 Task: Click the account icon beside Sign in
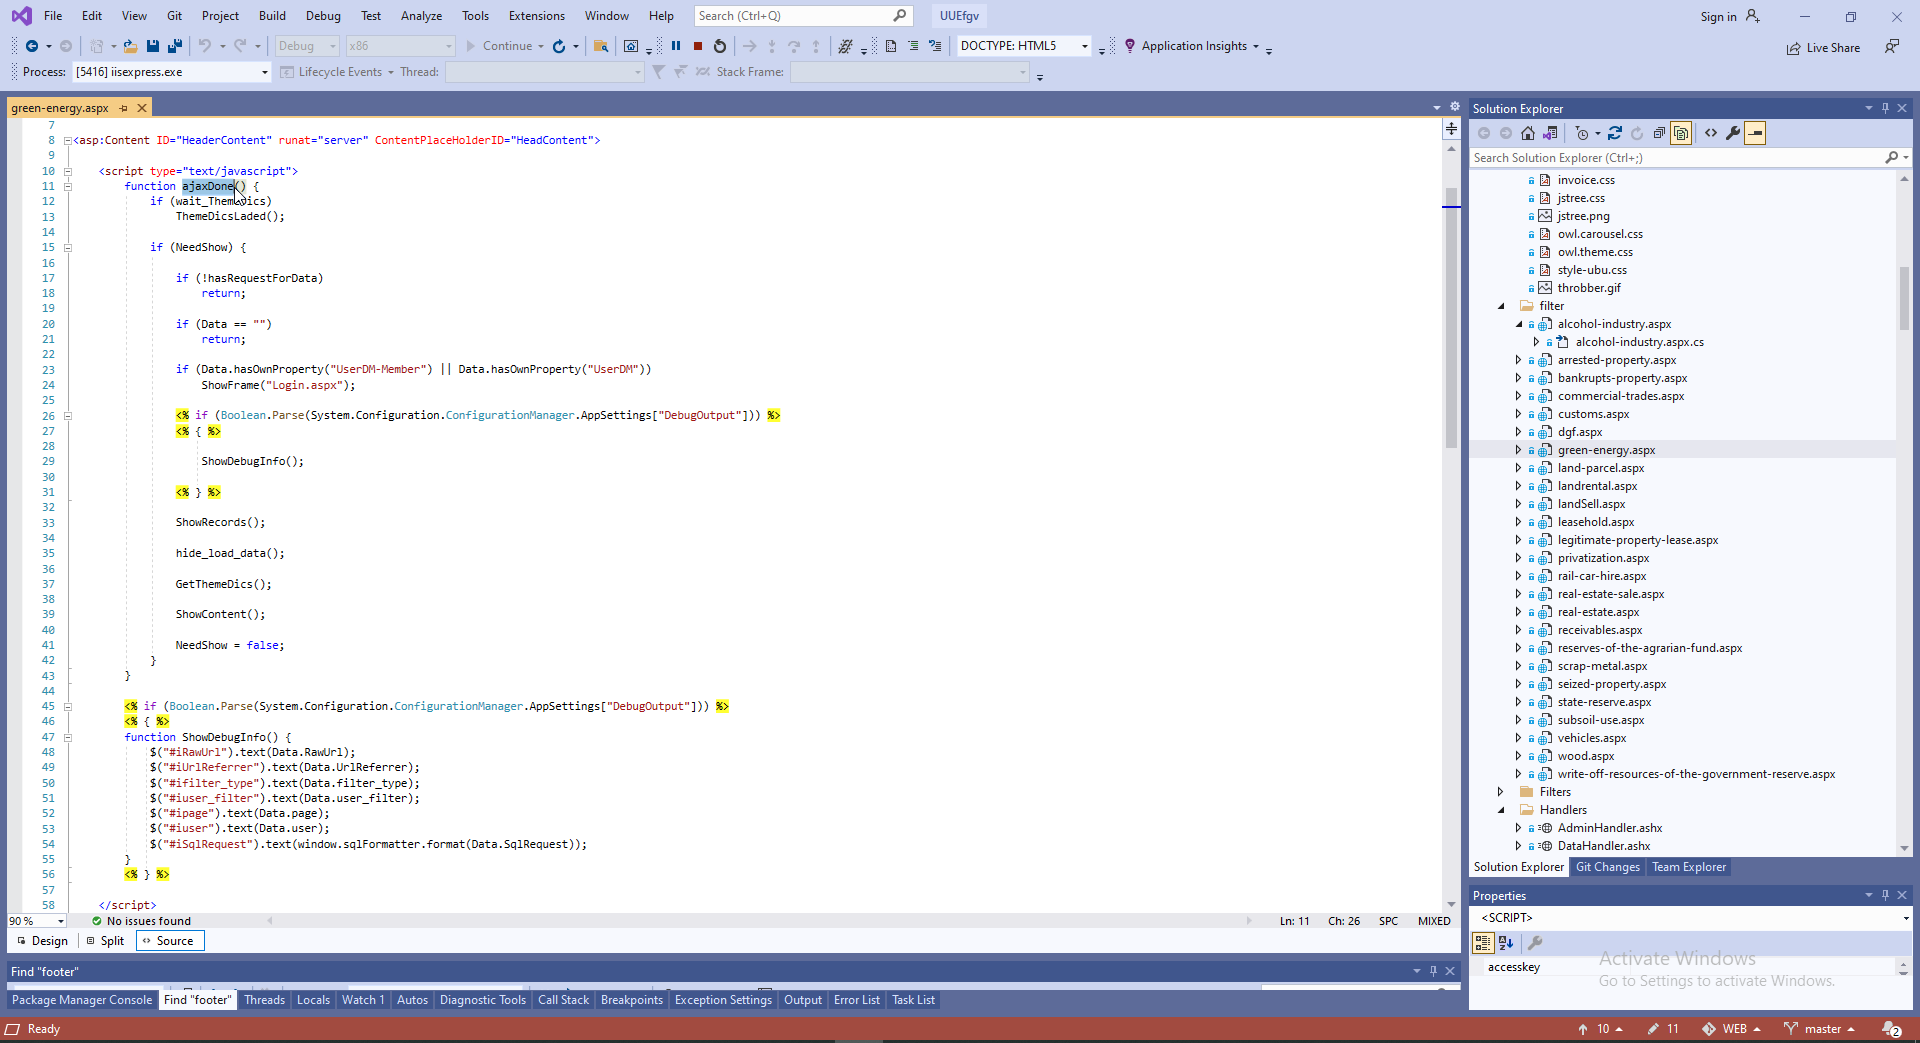point(1753,16)
